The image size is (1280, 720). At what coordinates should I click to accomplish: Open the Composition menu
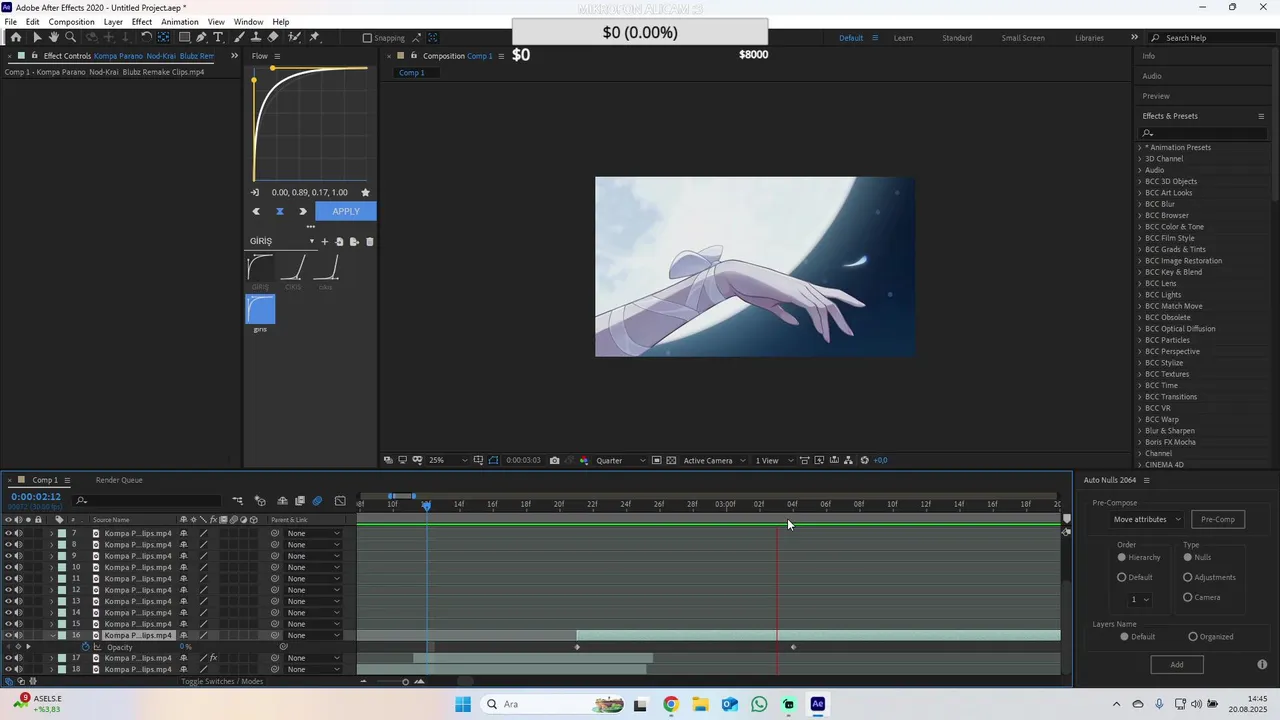pos(71,21)
